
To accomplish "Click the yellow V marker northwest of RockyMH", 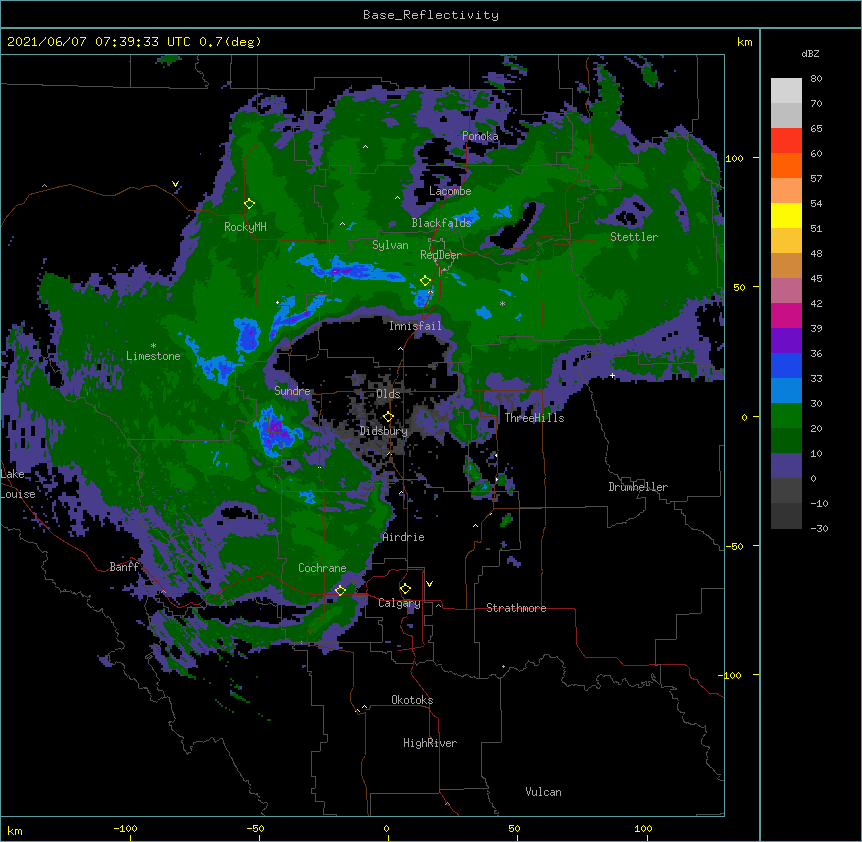I will tap(175, 184).
